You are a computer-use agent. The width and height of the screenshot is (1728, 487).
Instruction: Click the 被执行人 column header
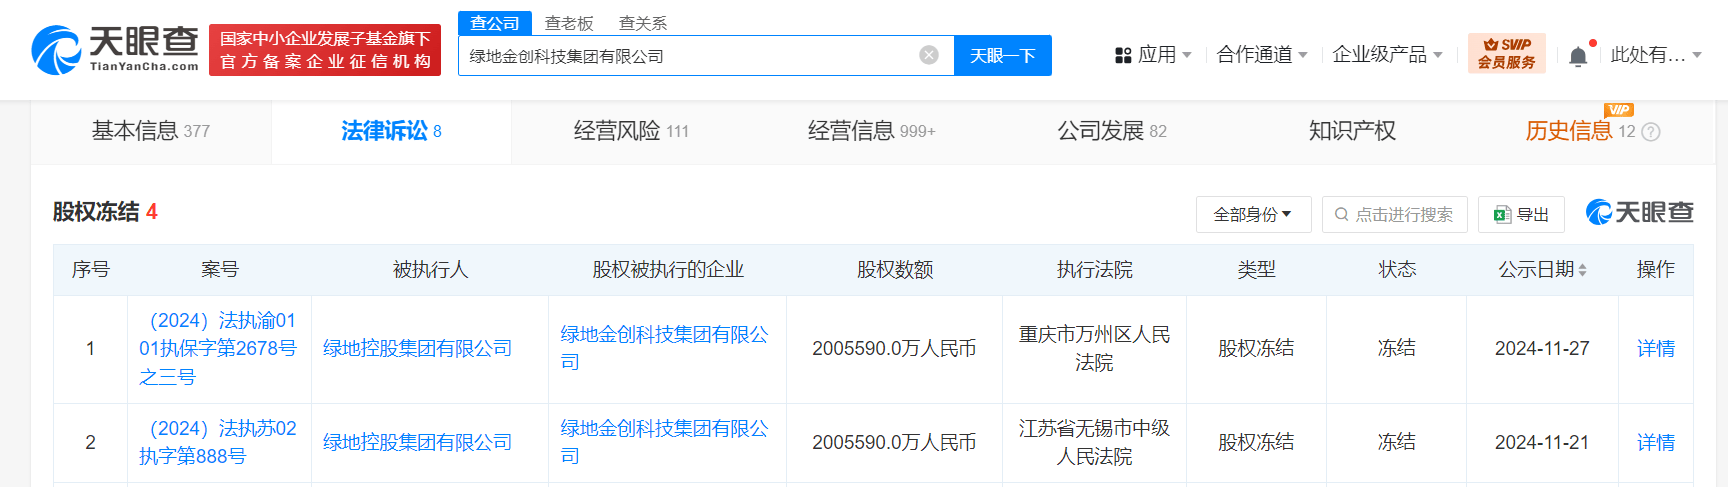(x=430, y=270)
